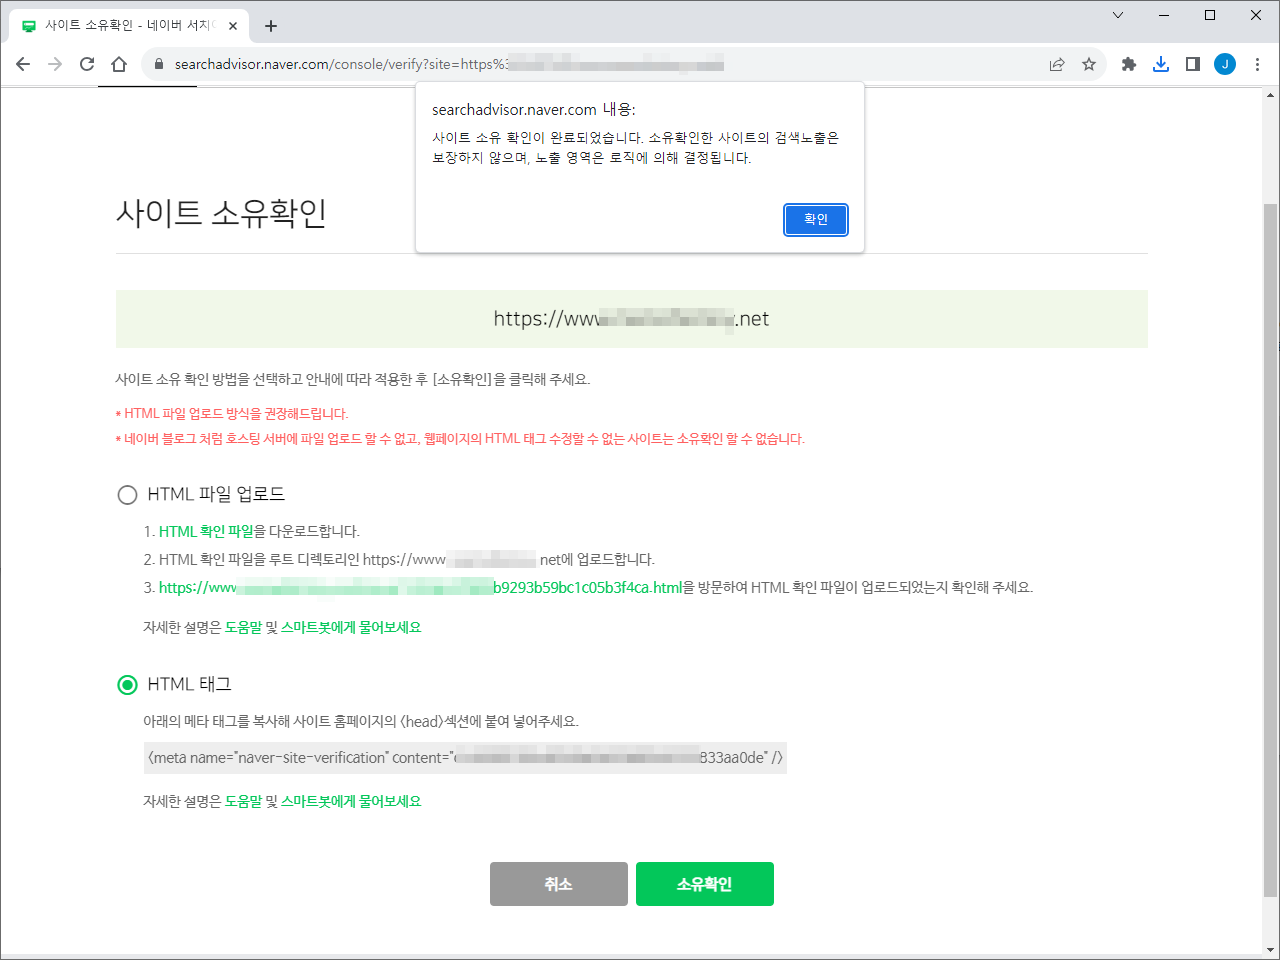Open 스마트봇에게 물어보세요 under HTML 태그
This screenshot has width=1280, height=960.
(x=351, y=801)
